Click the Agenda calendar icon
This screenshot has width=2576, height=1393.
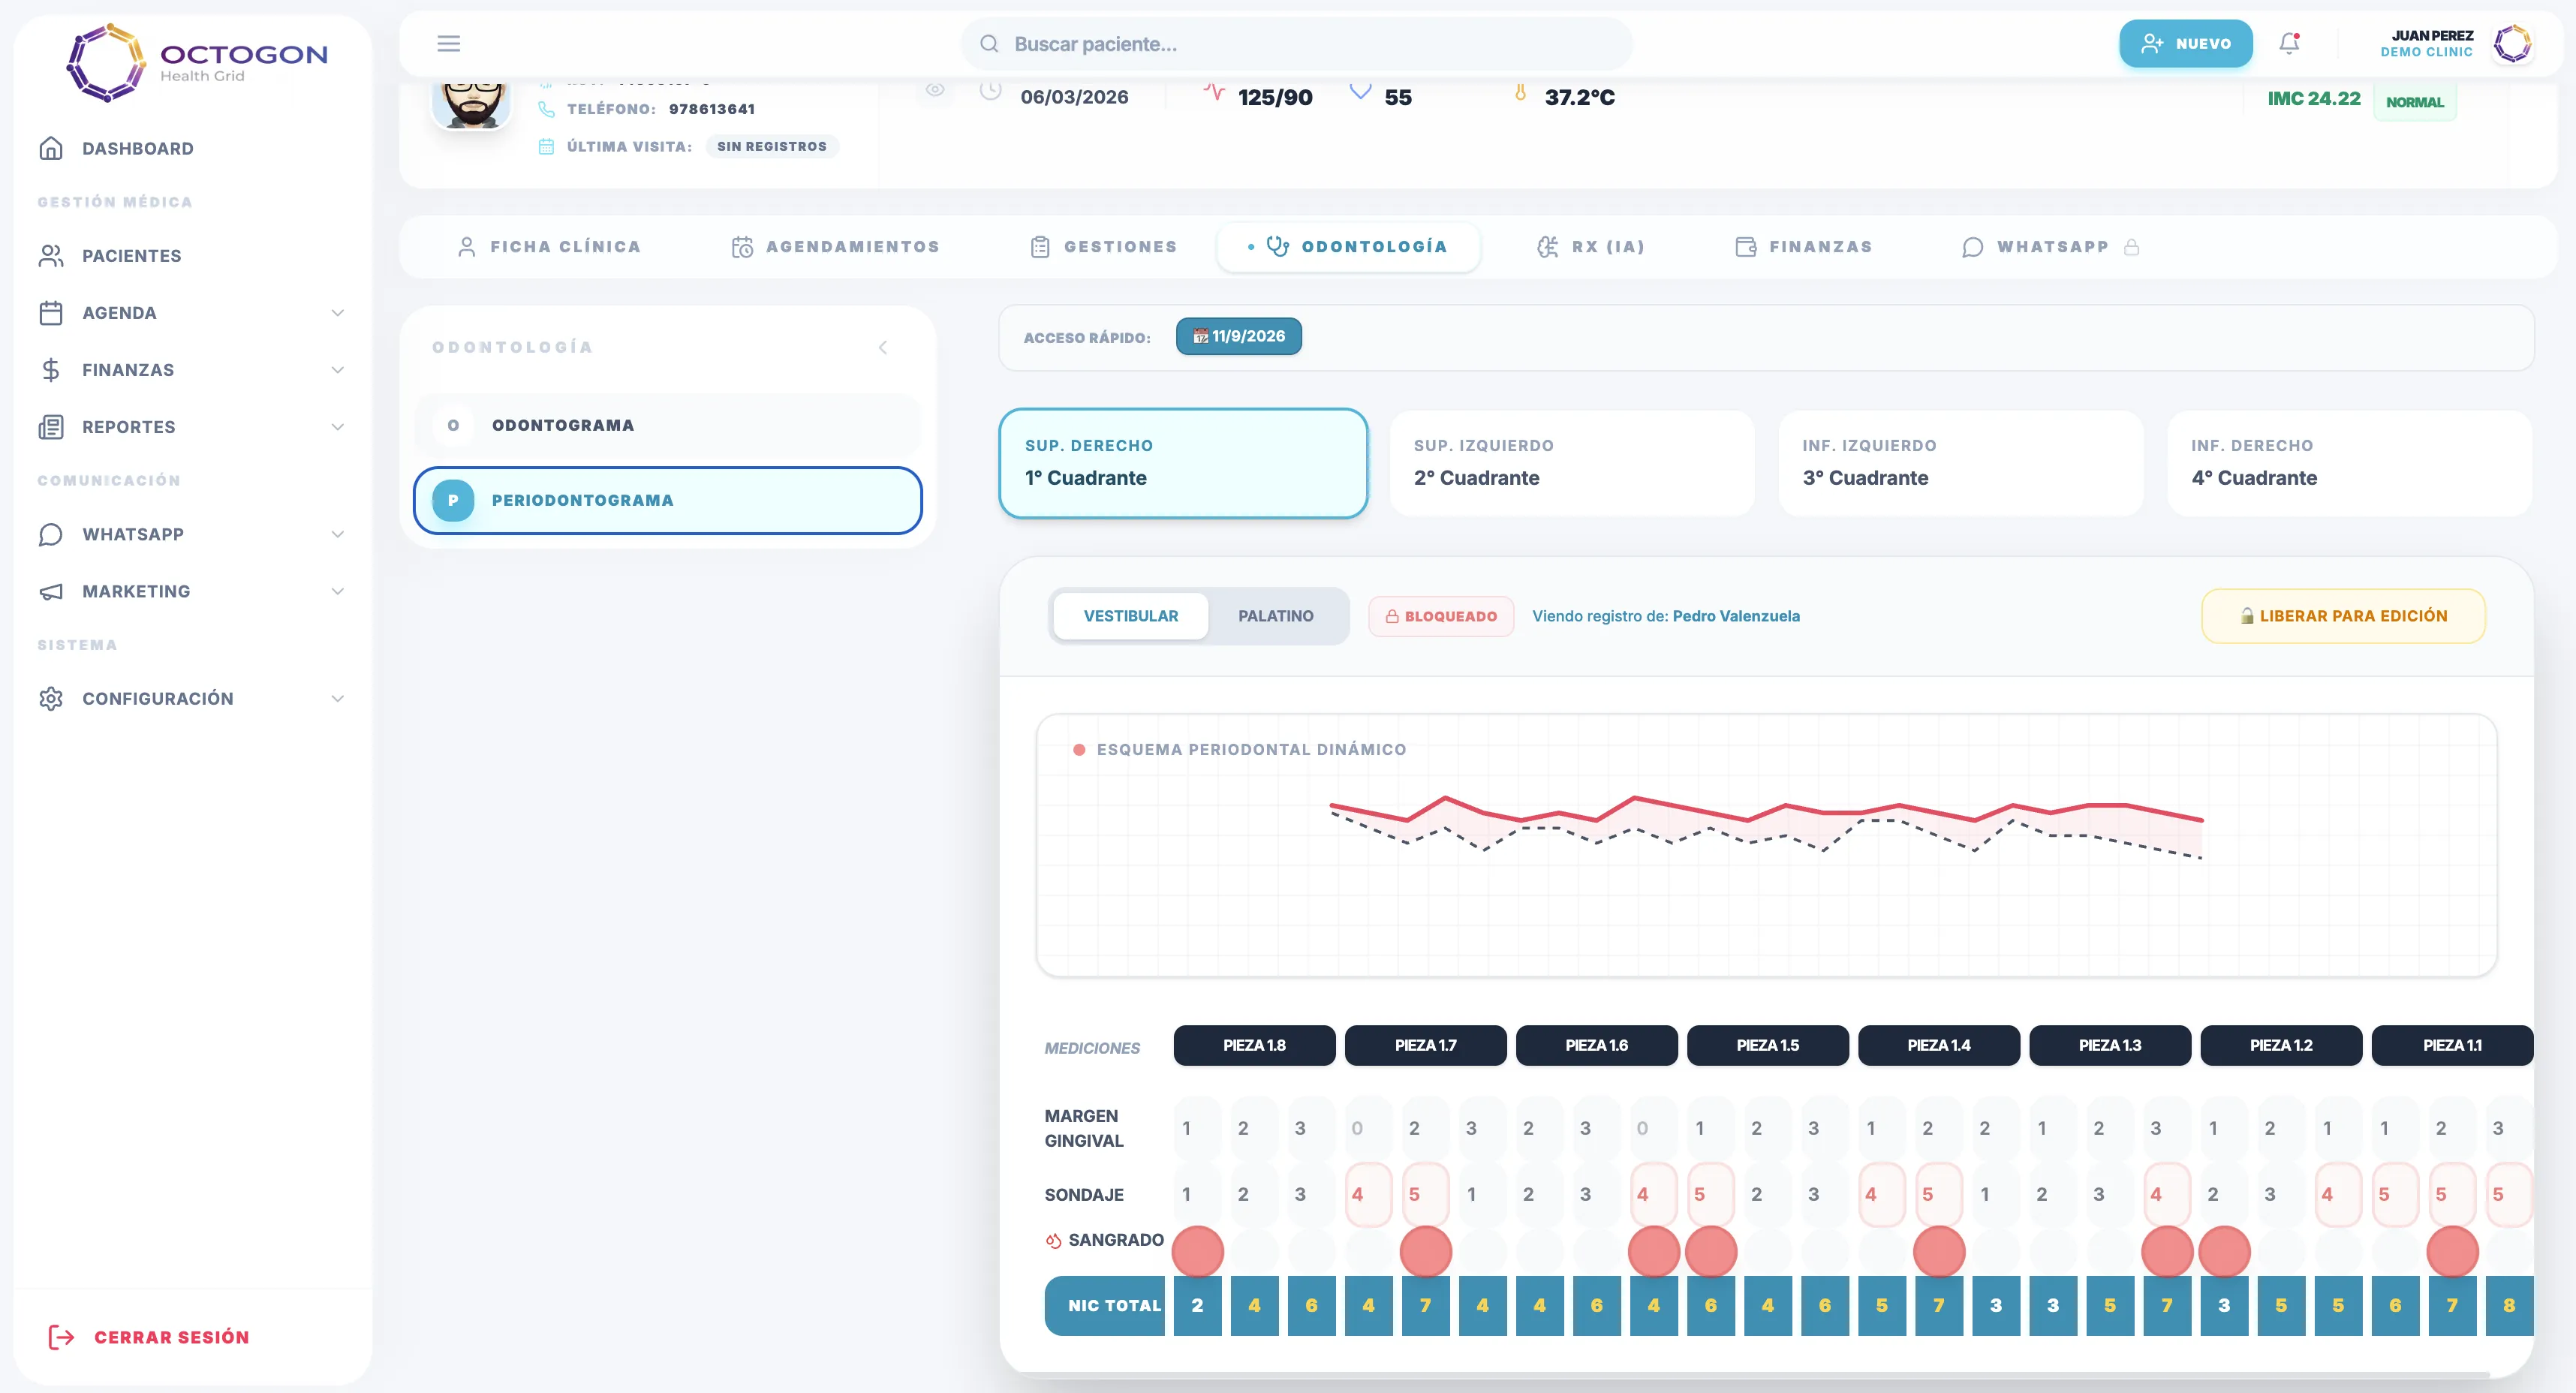click(x=51, y=312)
